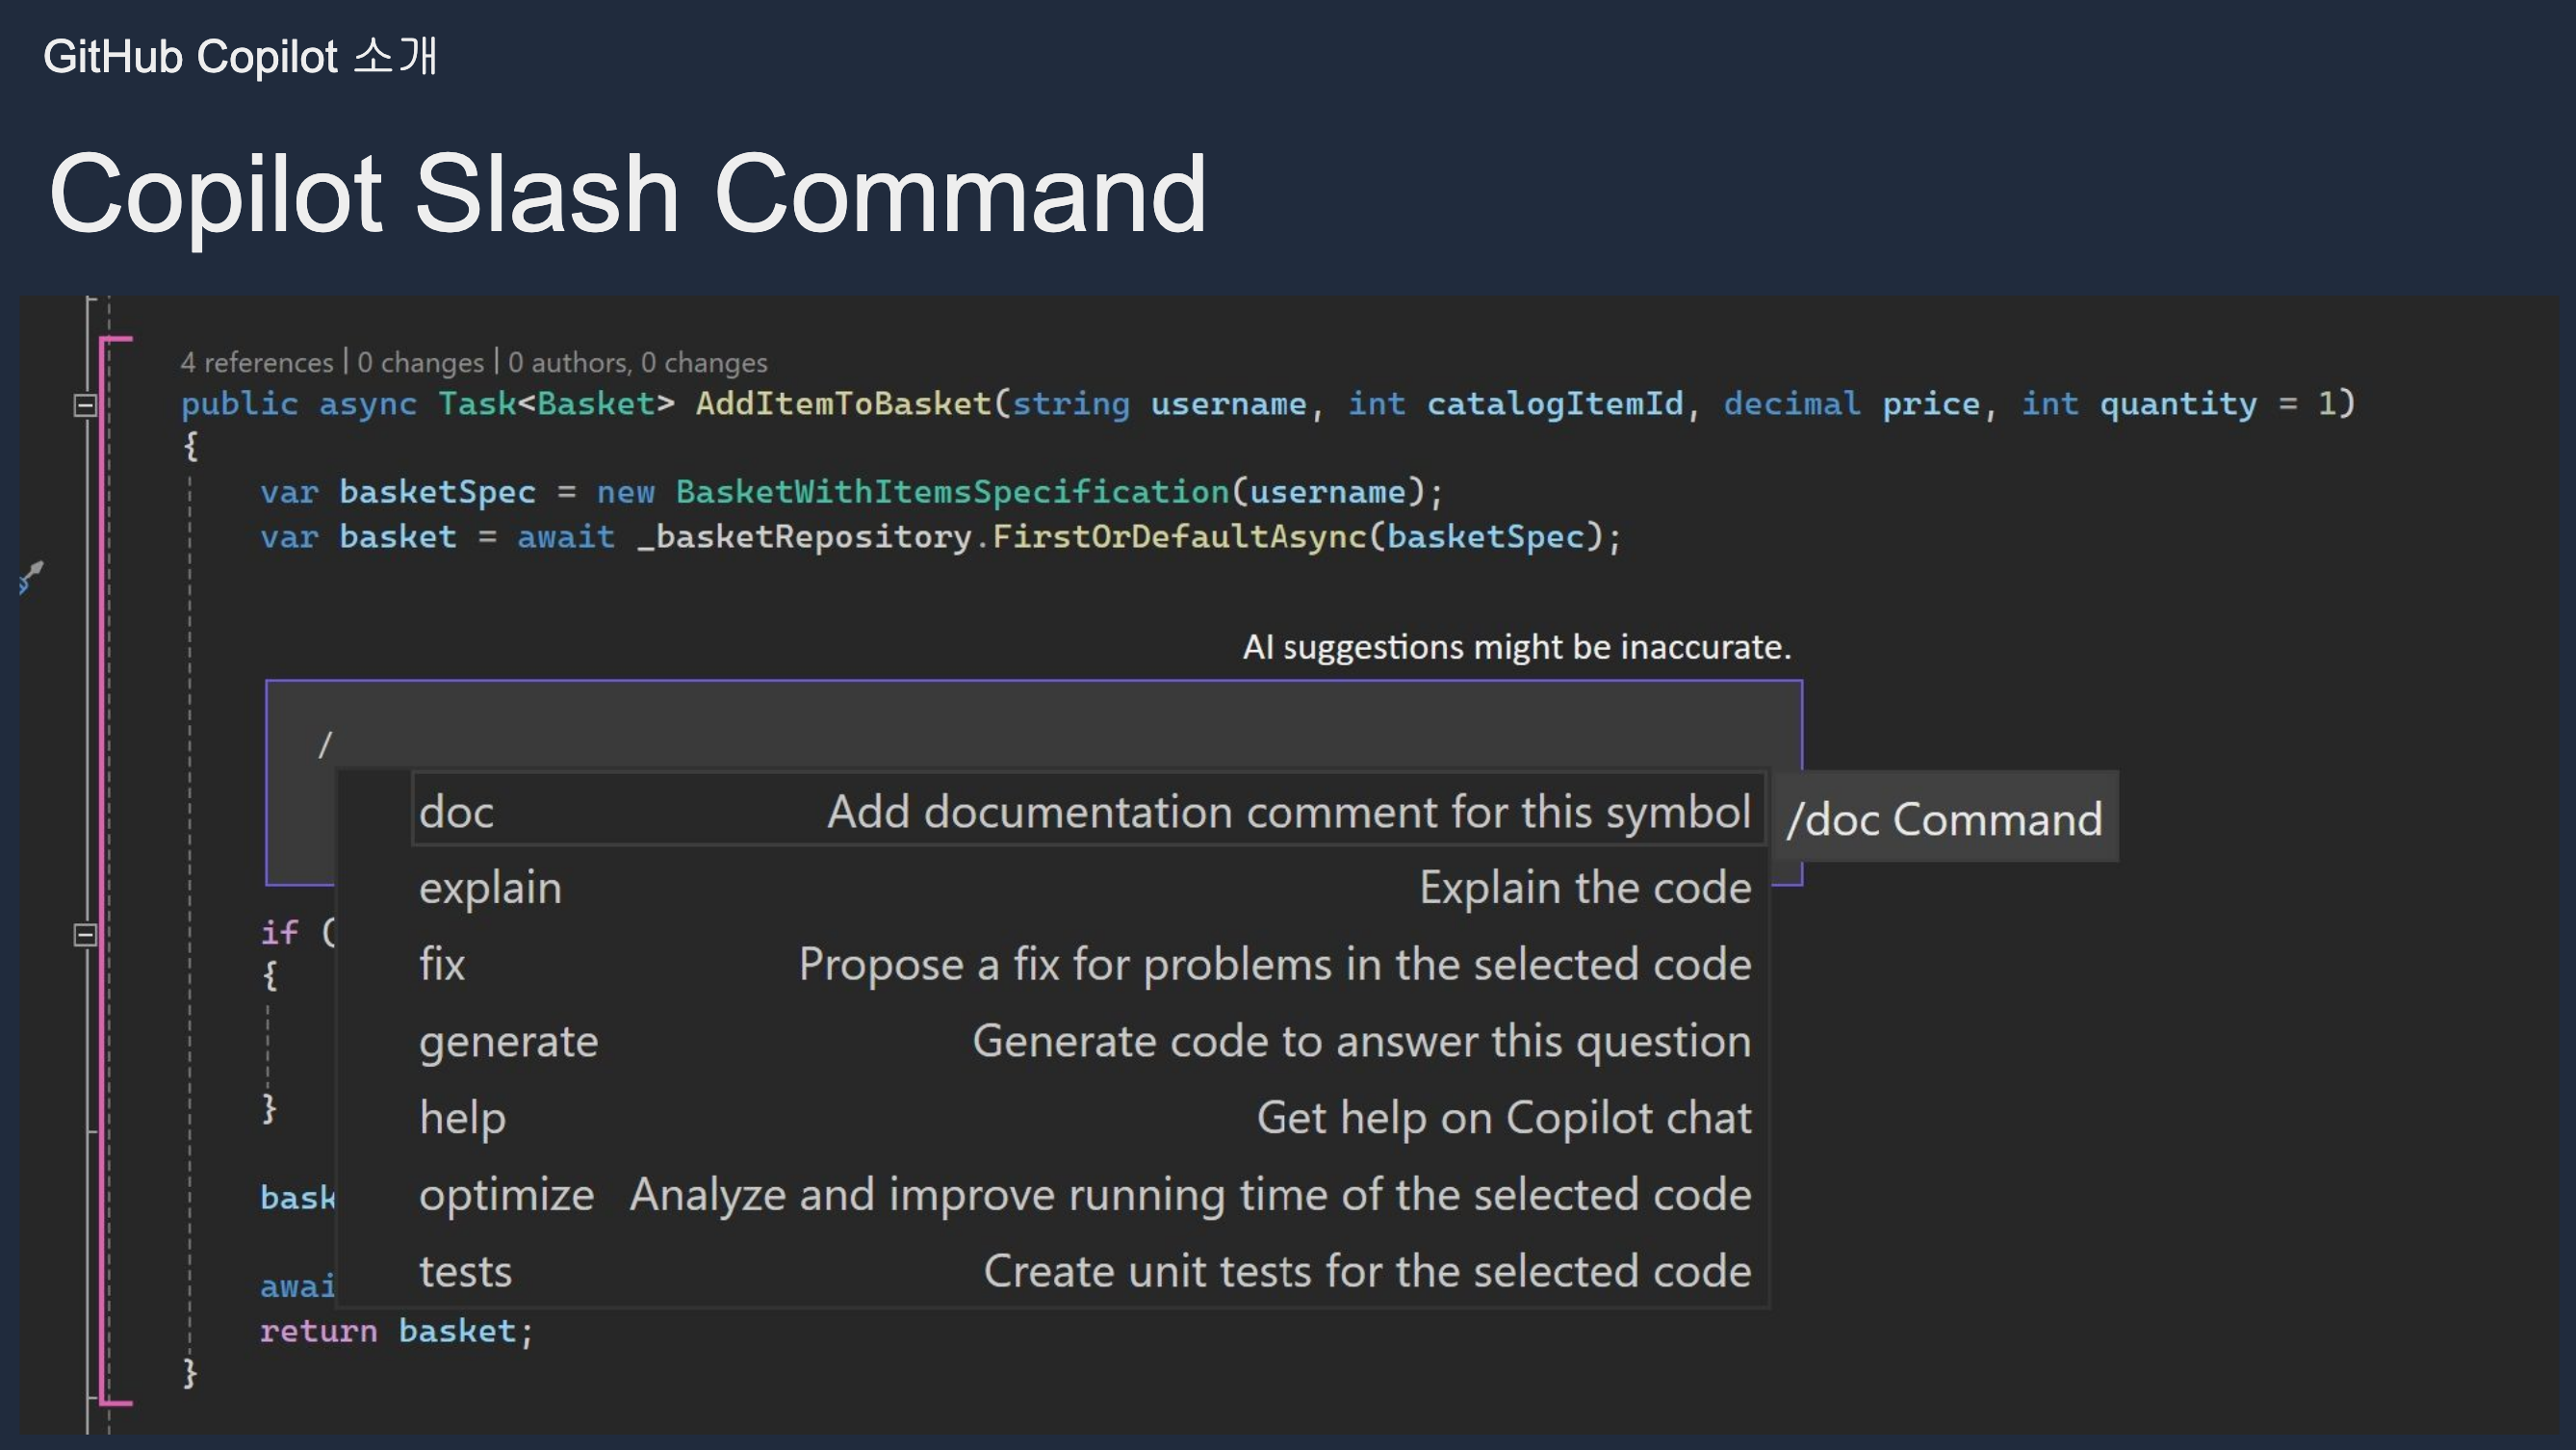Click the Copilot Slash Command slide title
Image resolution: width=2576 pixels, height=1450 pixels.
pos(628,193)
